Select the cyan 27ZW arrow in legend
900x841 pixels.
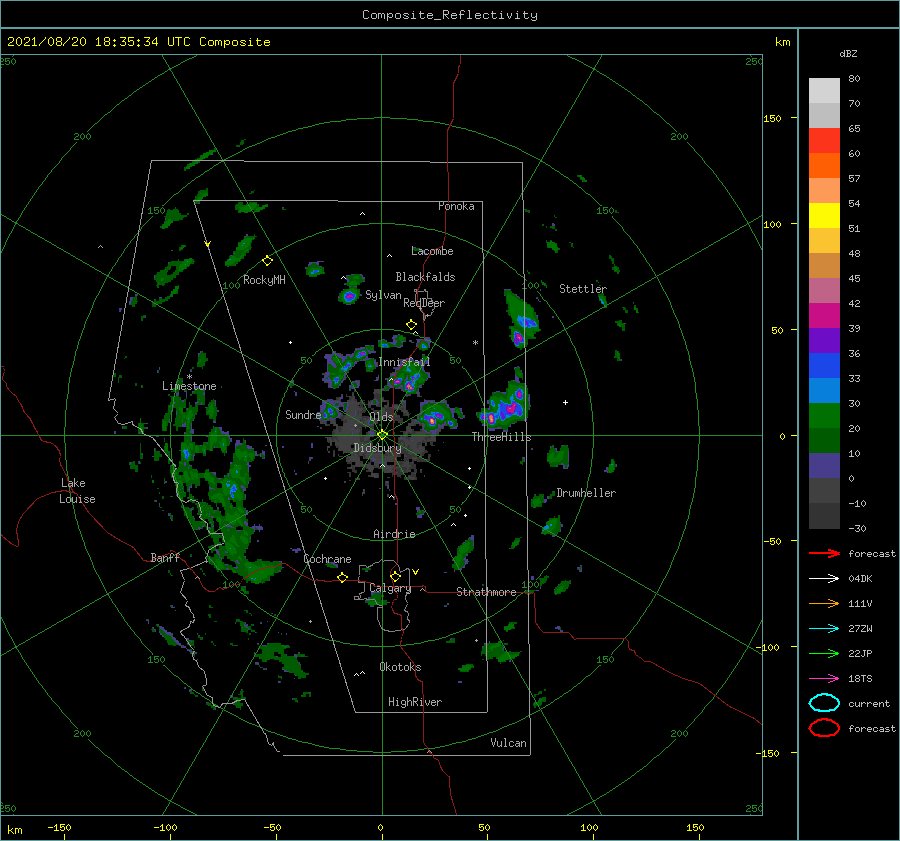tap(824, 629)
